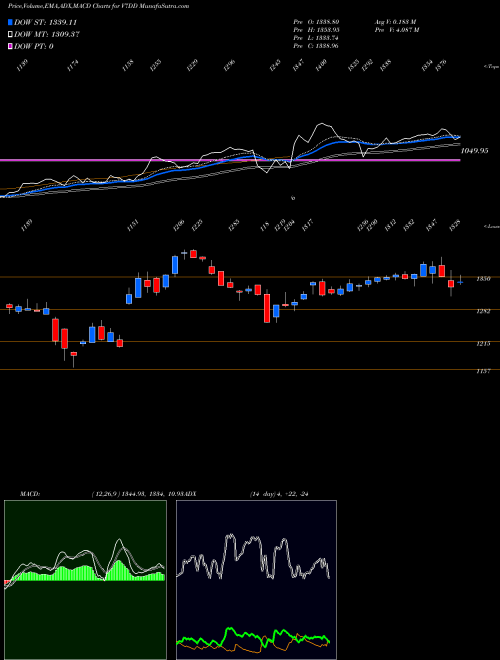Click the '<Lows' row label

pos(491,226)
